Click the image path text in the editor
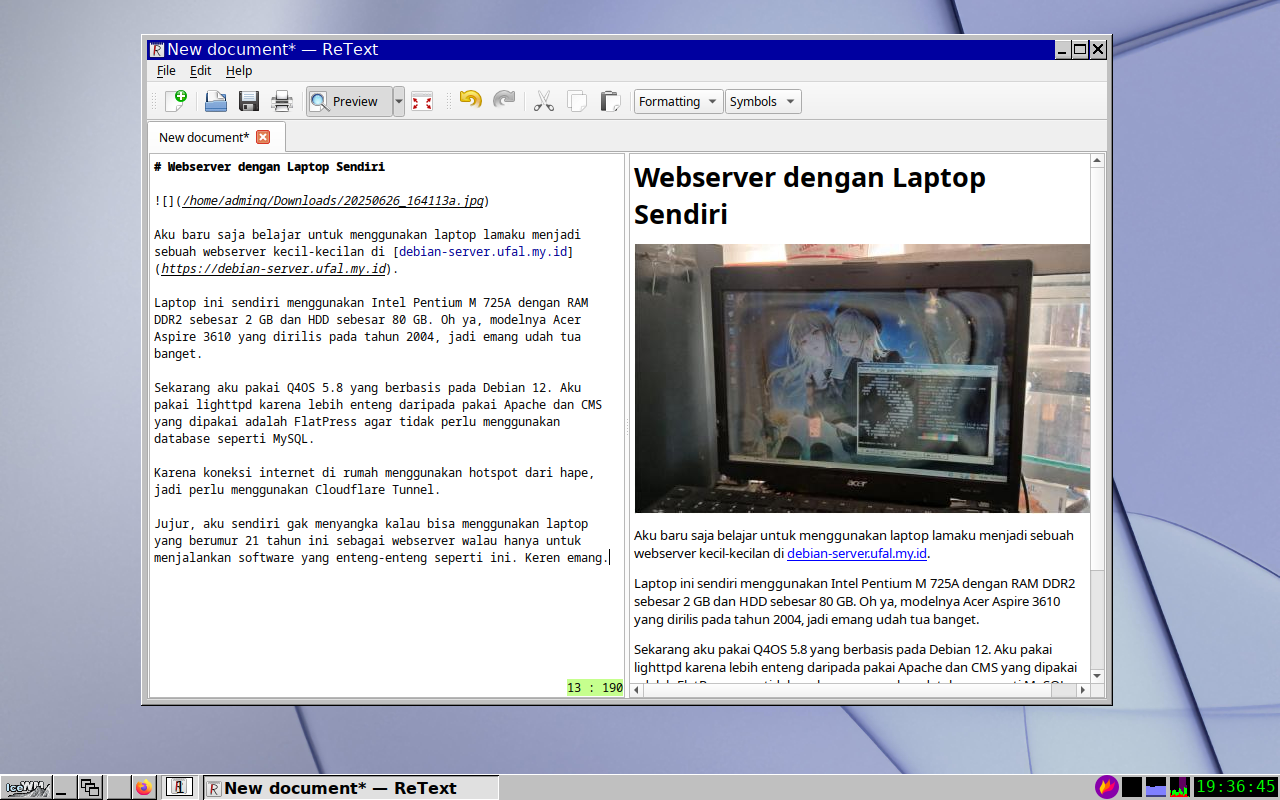Image resolution: width=1280 pixels, height=800 pixels. tap(335, 201)
